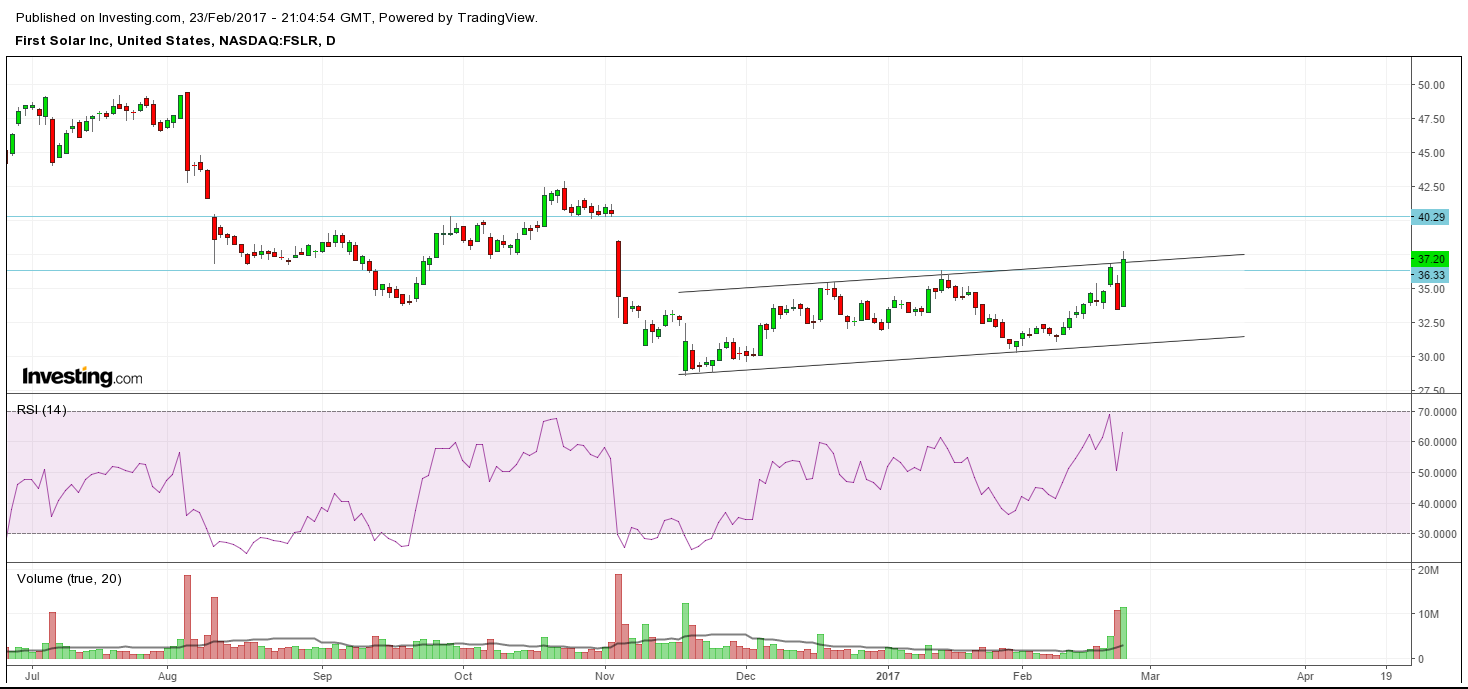The height and width of the screenshot is (689, 1468).
Task: Click the Aug date axis label
Action: point(168,677)
